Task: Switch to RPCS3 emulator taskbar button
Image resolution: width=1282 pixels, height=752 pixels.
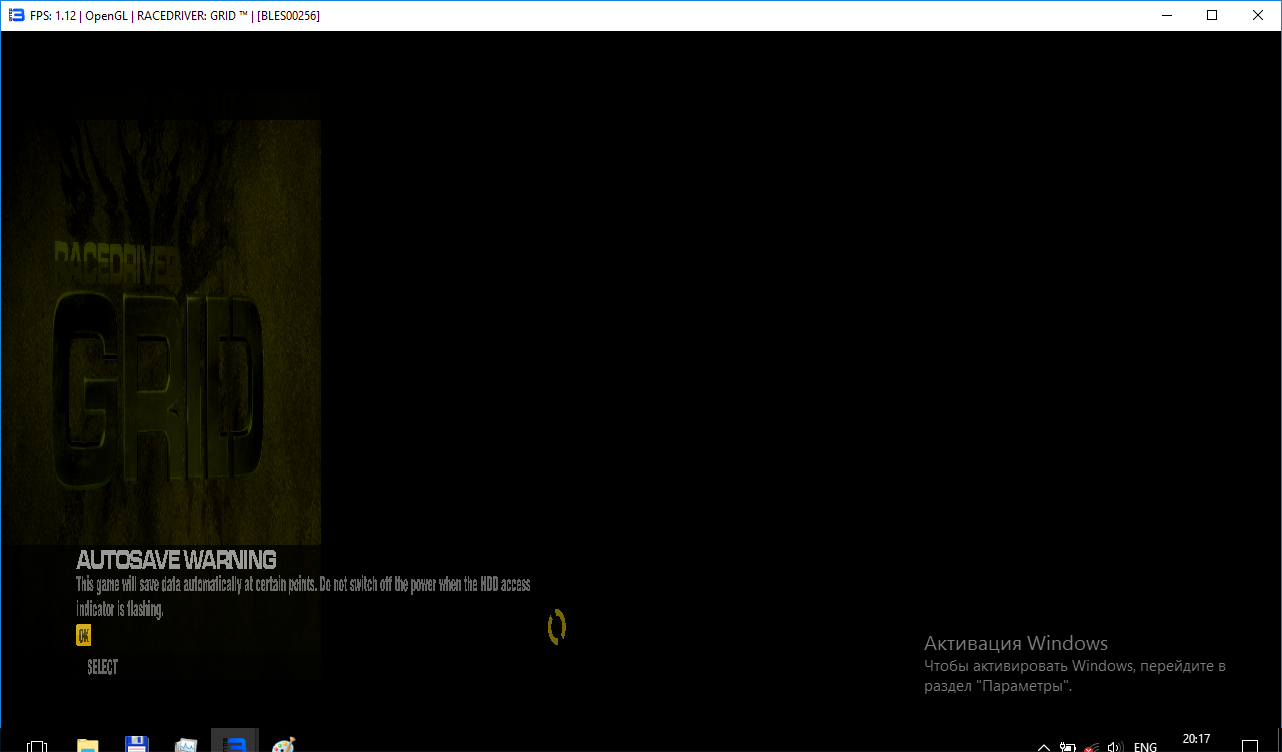Action: (x=235, y=745)
